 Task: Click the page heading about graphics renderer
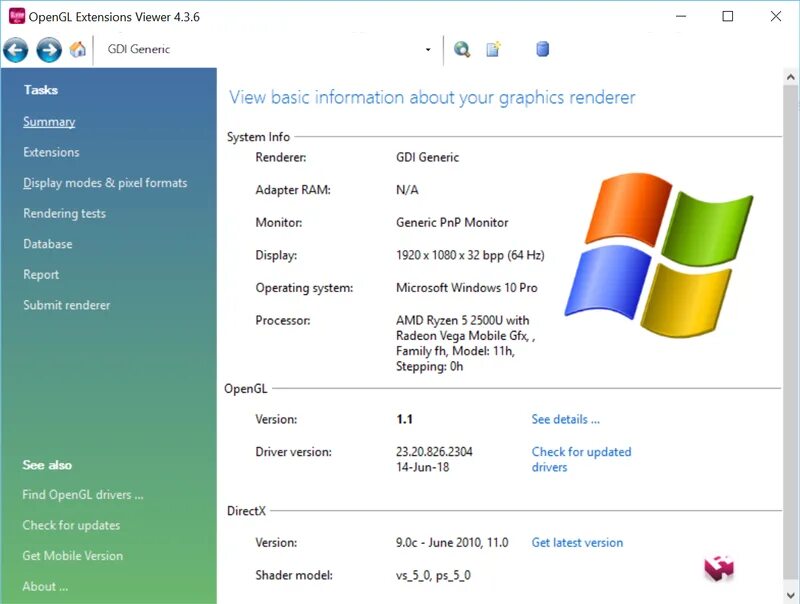coord(432,97)
